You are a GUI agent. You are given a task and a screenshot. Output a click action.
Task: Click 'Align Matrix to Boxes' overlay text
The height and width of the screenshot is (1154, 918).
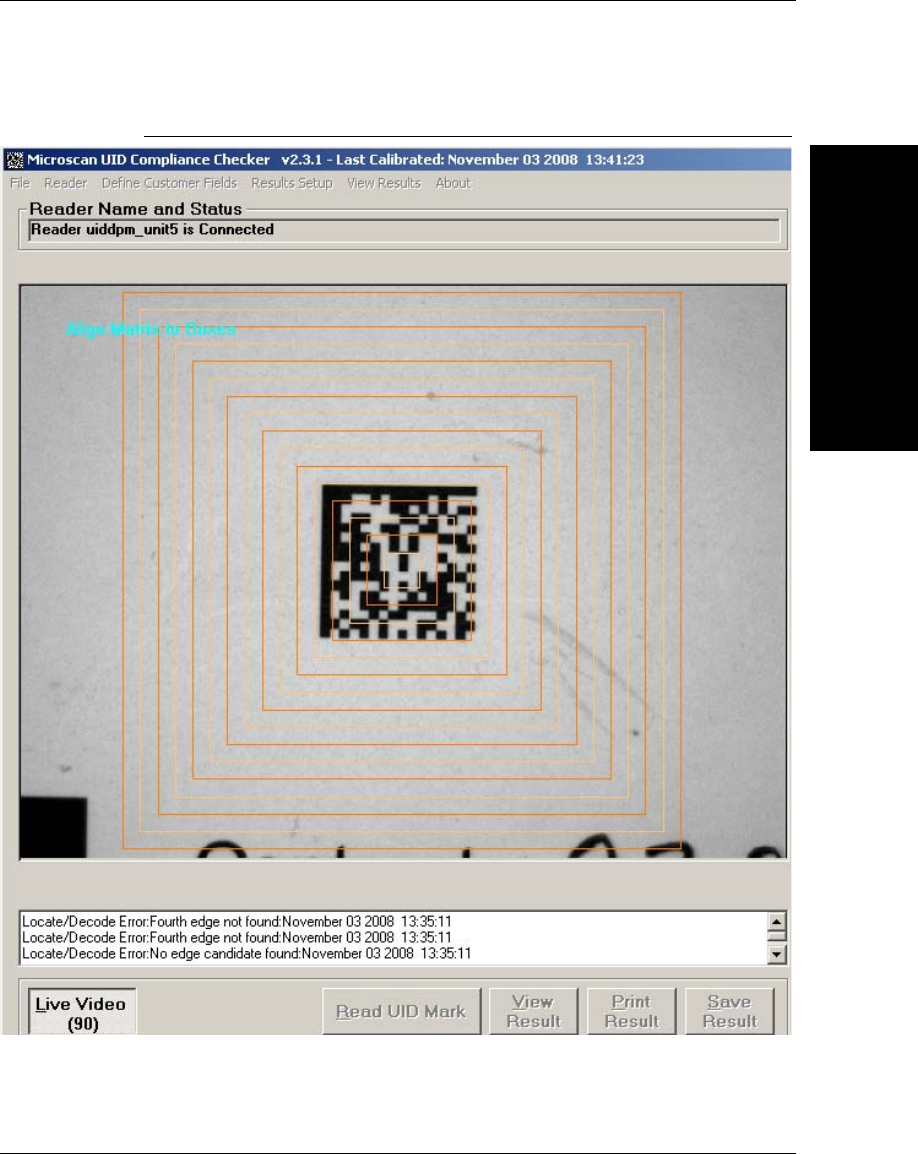click(151, 329)
